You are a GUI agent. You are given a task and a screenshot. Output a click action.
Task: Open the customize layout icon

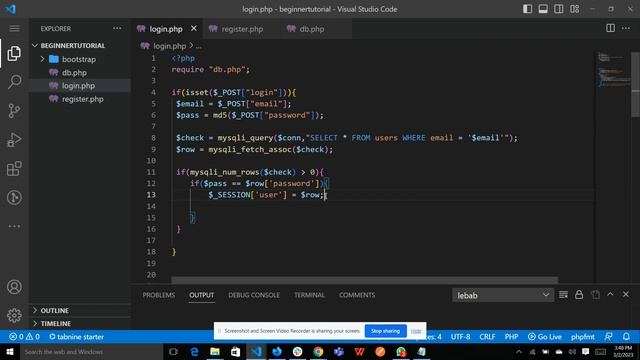[574, 9]
